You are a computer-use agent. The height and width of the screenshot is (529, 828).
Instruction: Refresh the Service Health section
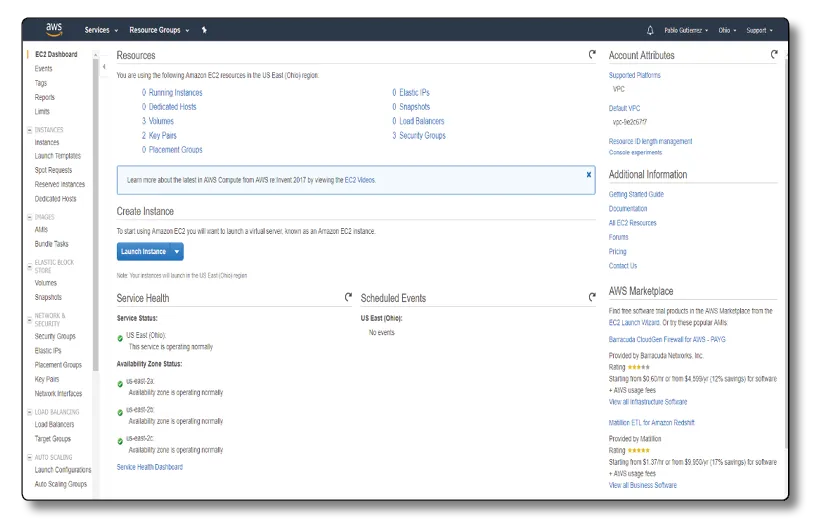[x=348, y=297]
